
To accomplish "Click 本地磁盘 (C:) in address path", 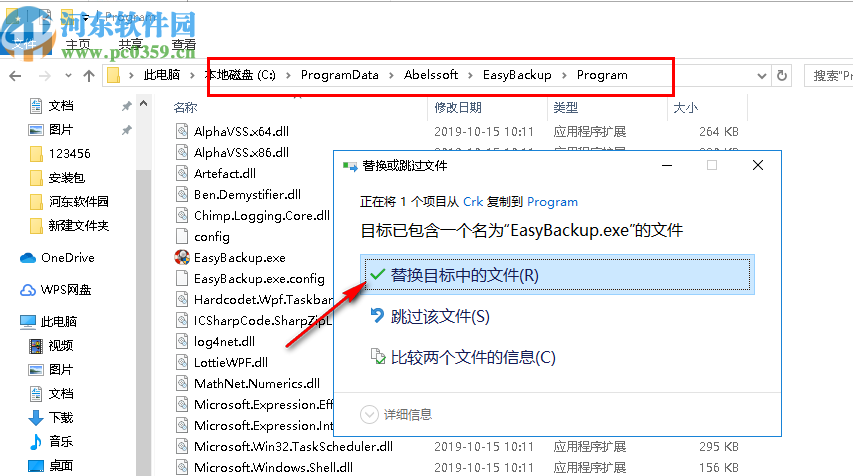I will pyautogui.click(x=240, y=75).
